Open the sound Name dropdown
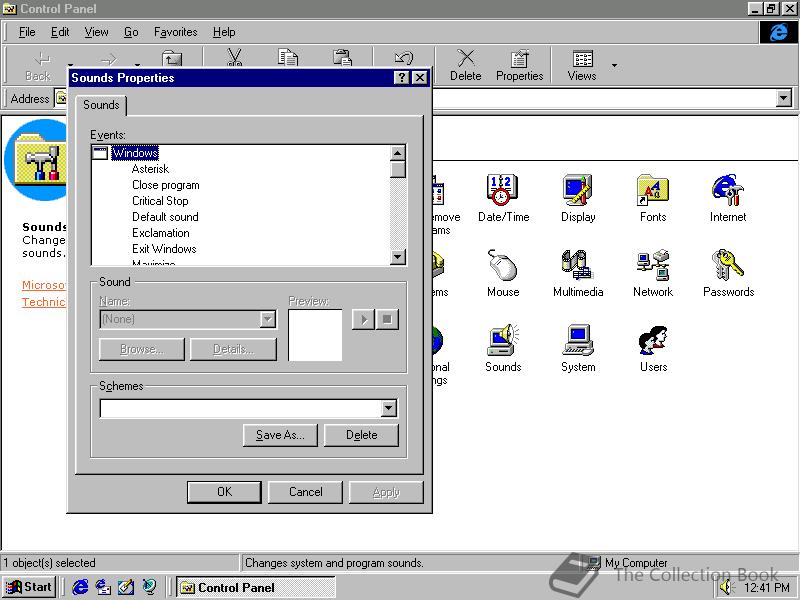Viewport: 800px width, 600px height. coord(267,319)
